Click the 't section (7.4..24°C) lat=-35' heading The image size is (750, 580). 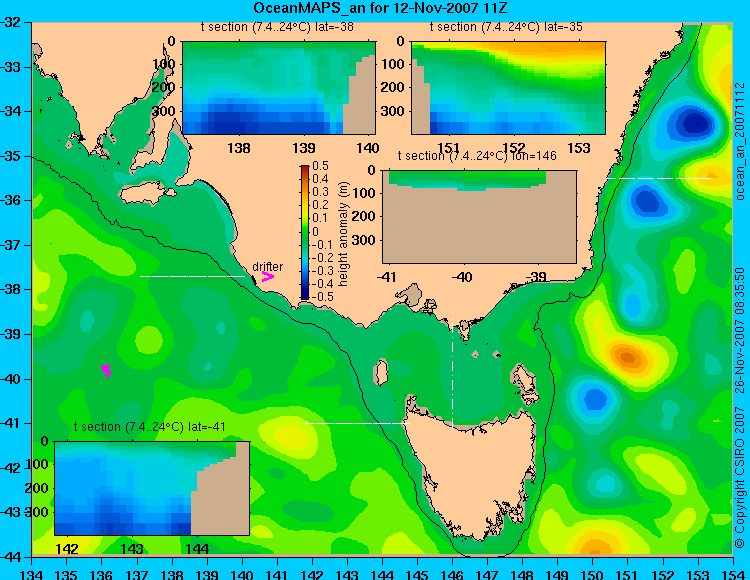coord(506,27)
